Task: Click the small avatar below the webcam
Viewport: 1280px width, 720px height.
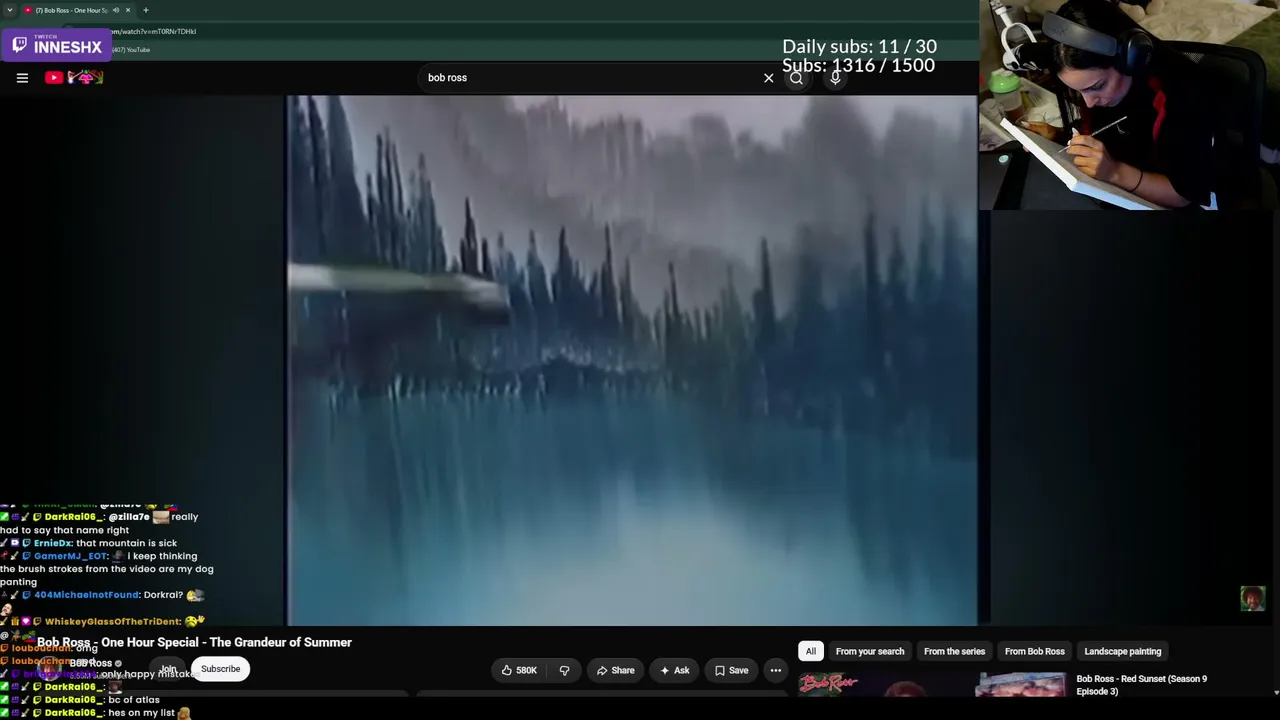Action: click(x=1252, y=598)
